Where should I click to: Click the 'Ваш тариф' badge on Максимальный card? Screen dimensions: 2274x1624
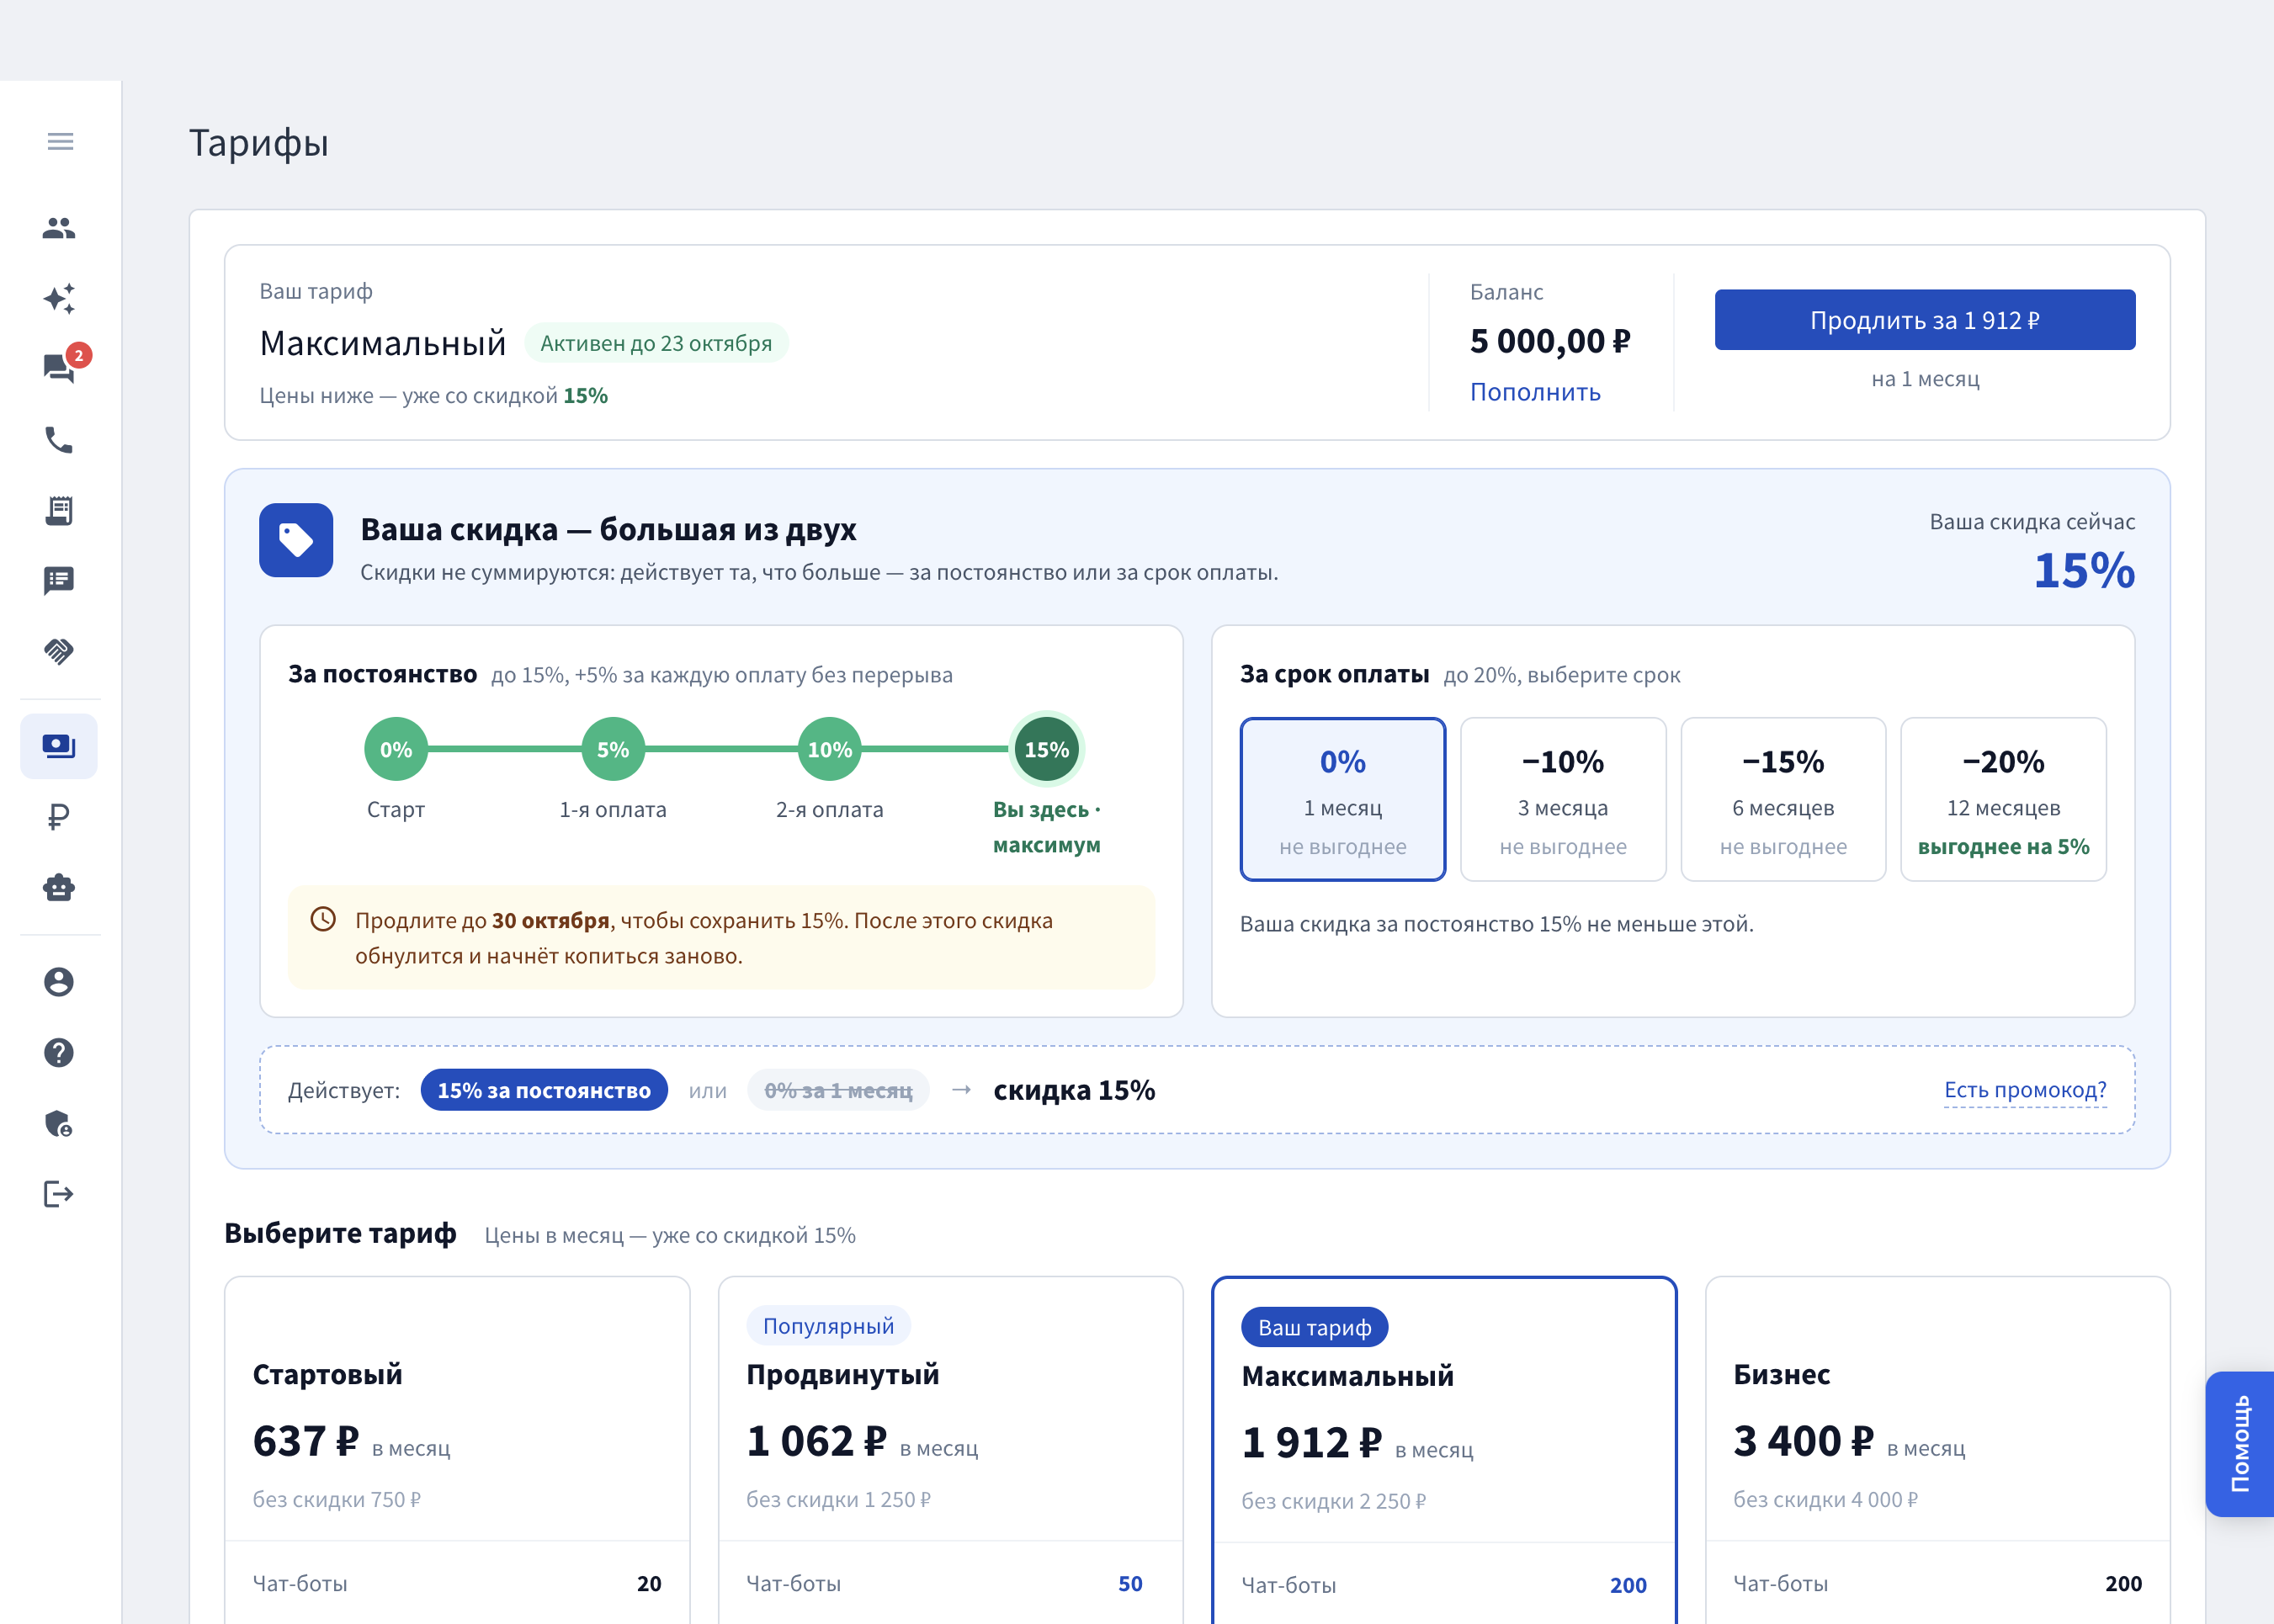pos(1315,1327)
